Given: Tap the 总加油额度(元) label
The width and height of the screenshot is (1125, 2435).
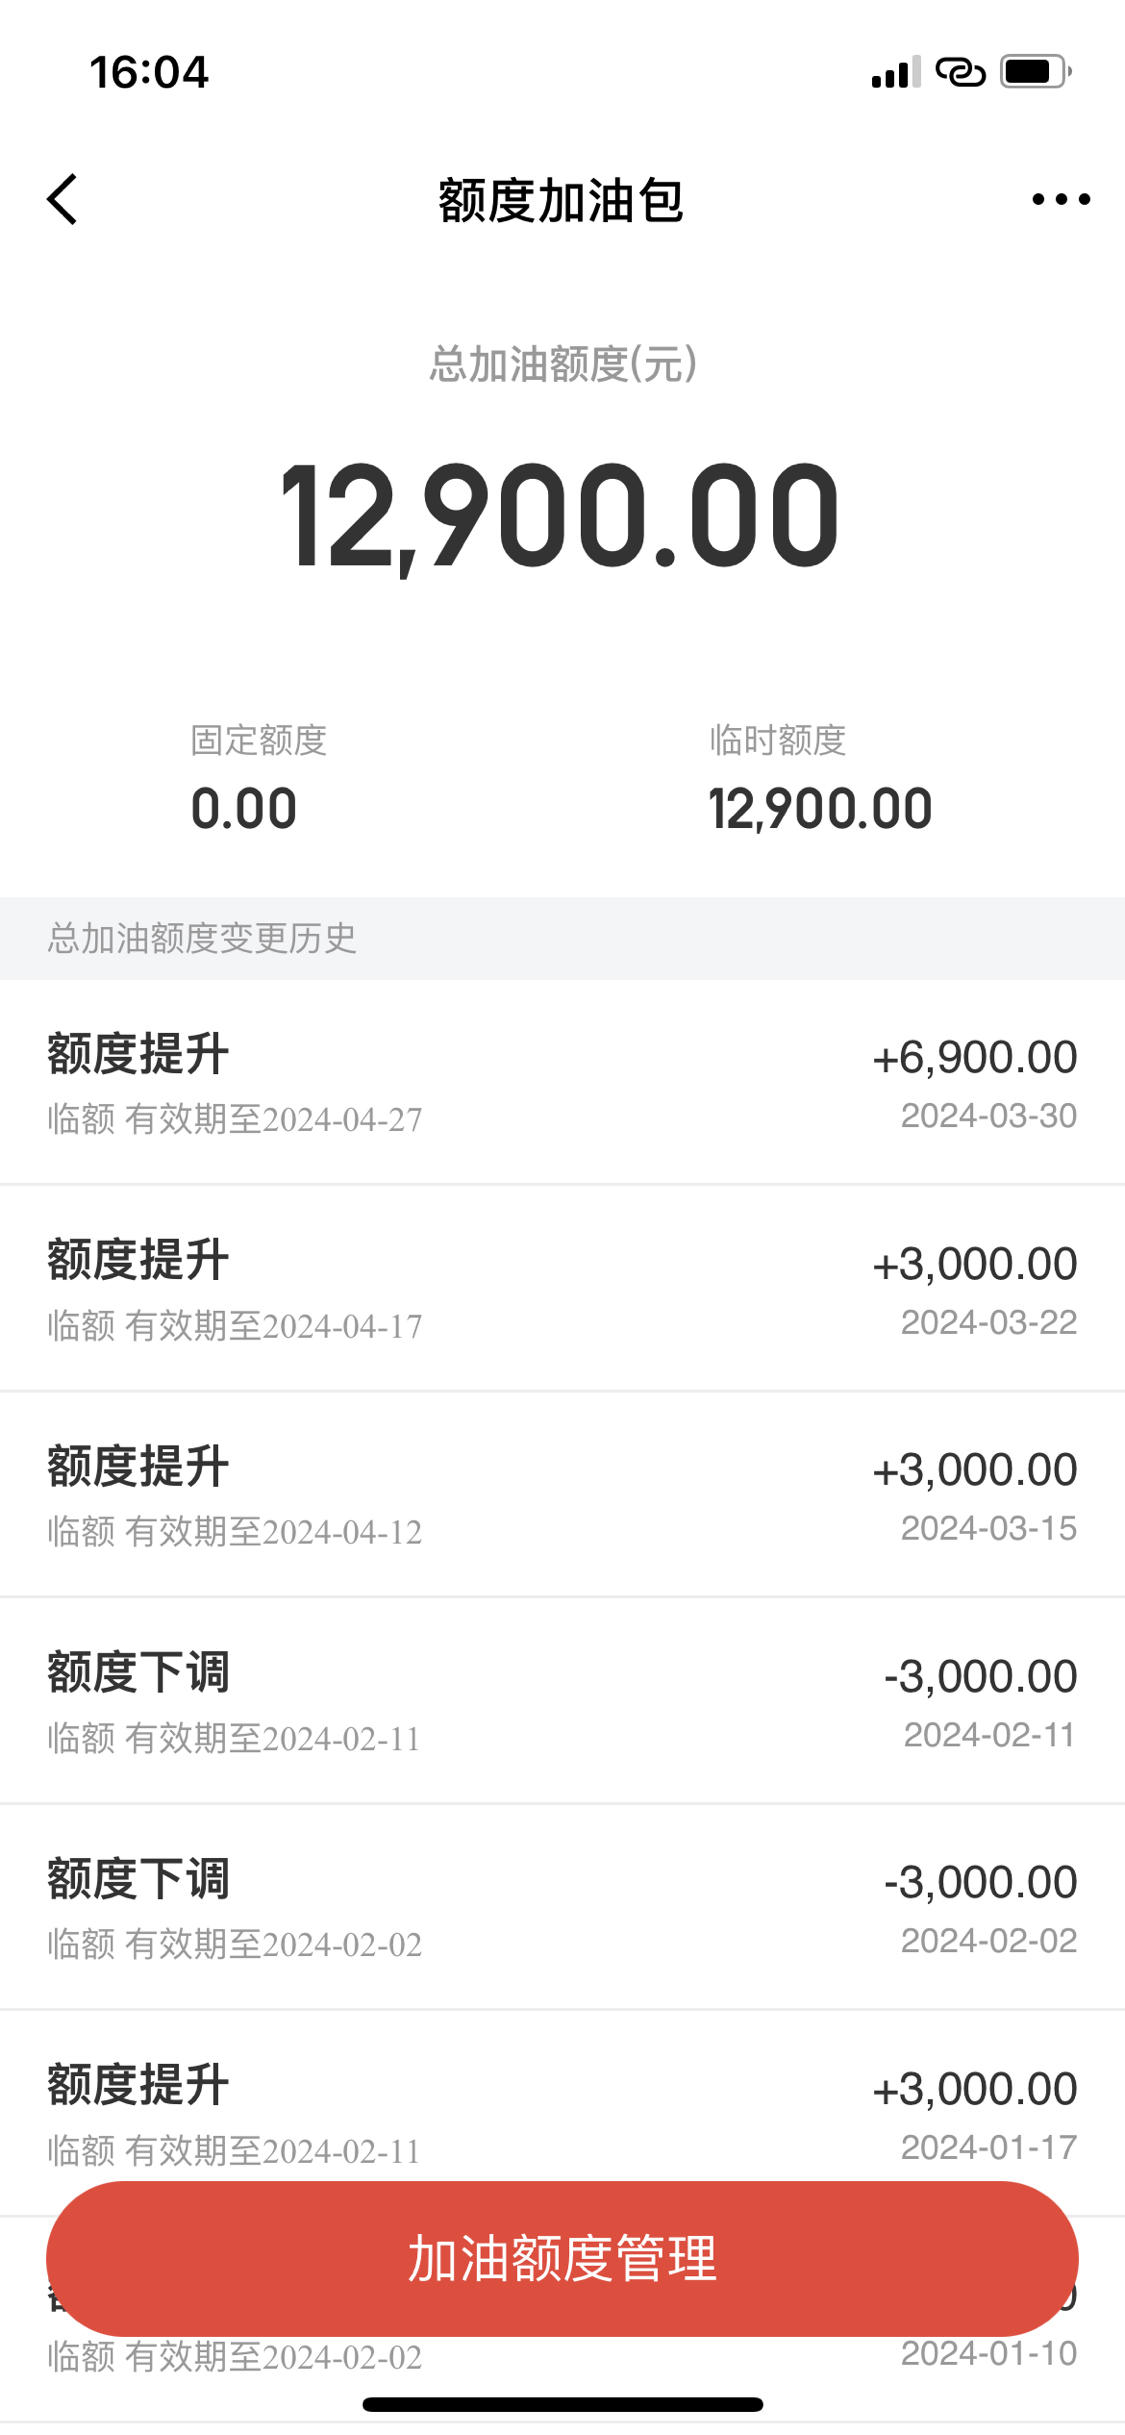Looking at the screenshot, I should (x=563, y=364).
